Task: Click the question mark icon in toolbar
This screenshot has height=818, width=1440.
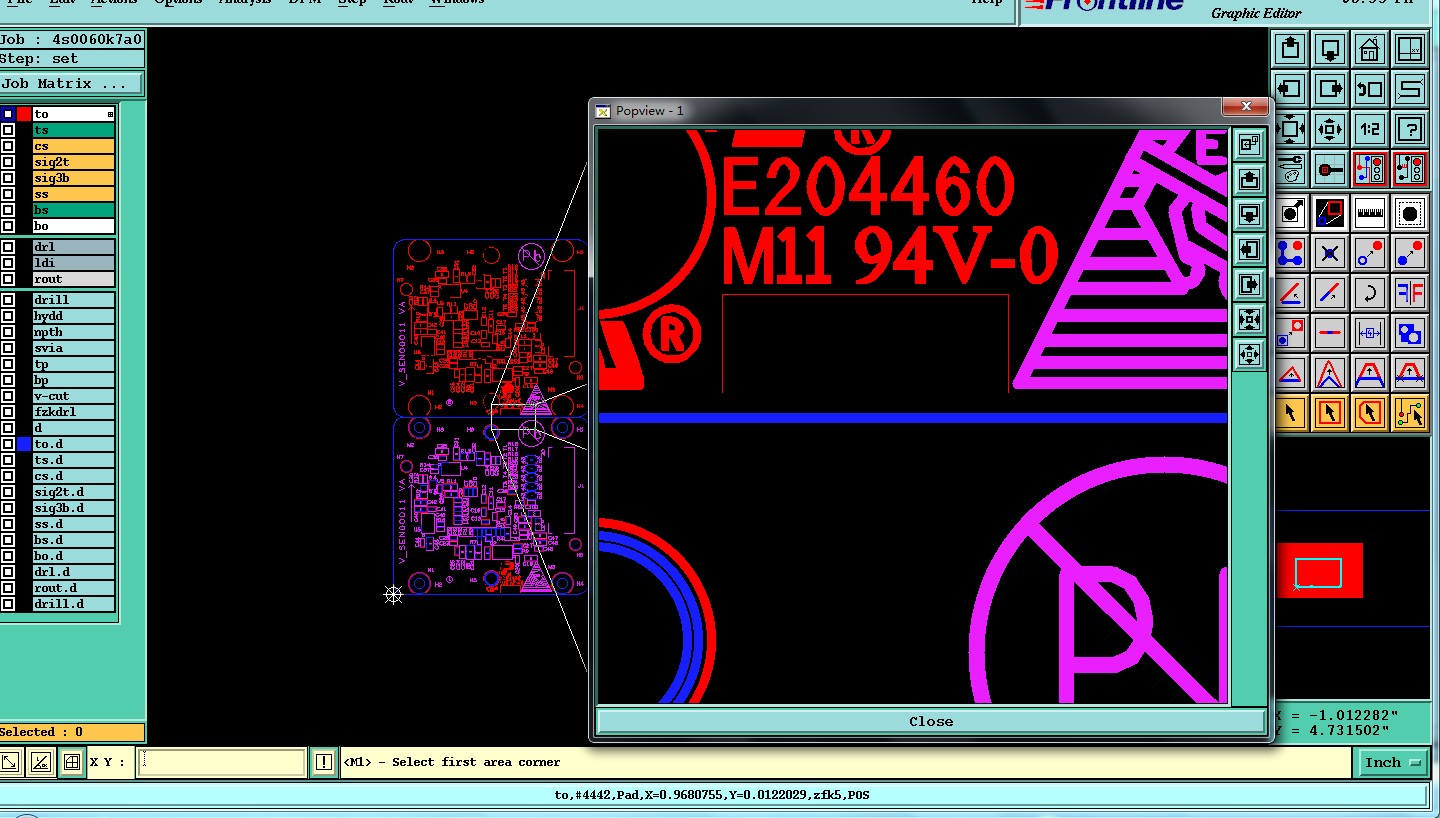Action: point(1410,129)
